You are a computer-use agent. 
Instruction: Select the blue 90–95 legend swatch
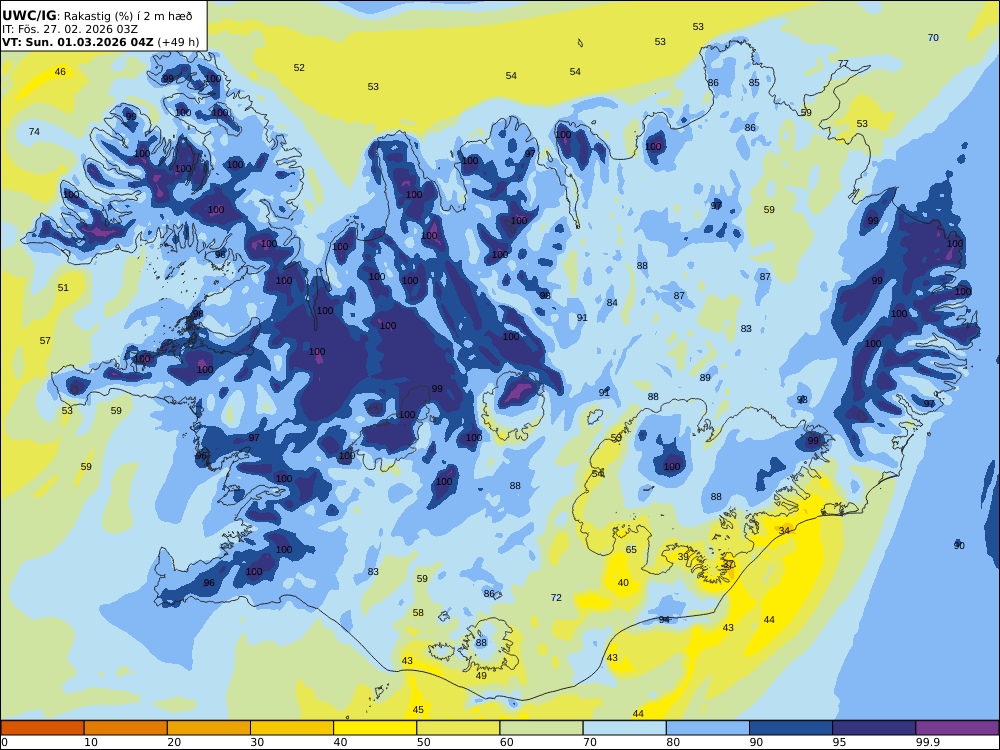tap(791, 728)
